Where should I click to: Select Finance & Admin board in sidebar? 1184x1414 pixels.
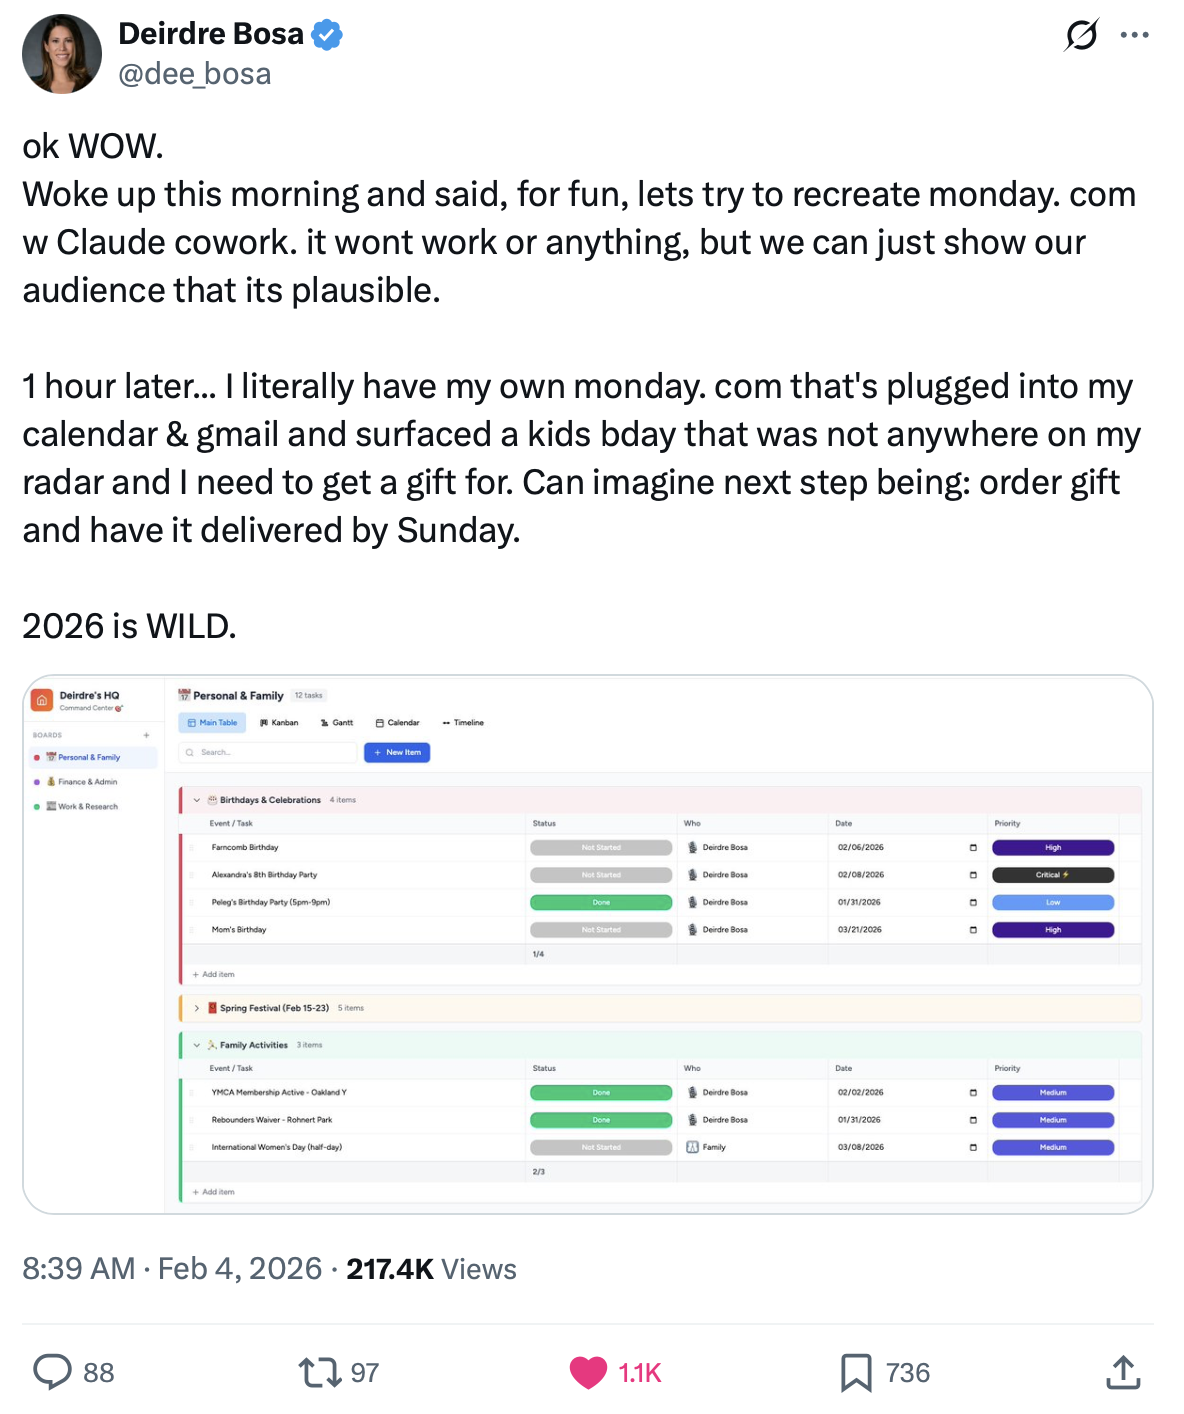87,782
